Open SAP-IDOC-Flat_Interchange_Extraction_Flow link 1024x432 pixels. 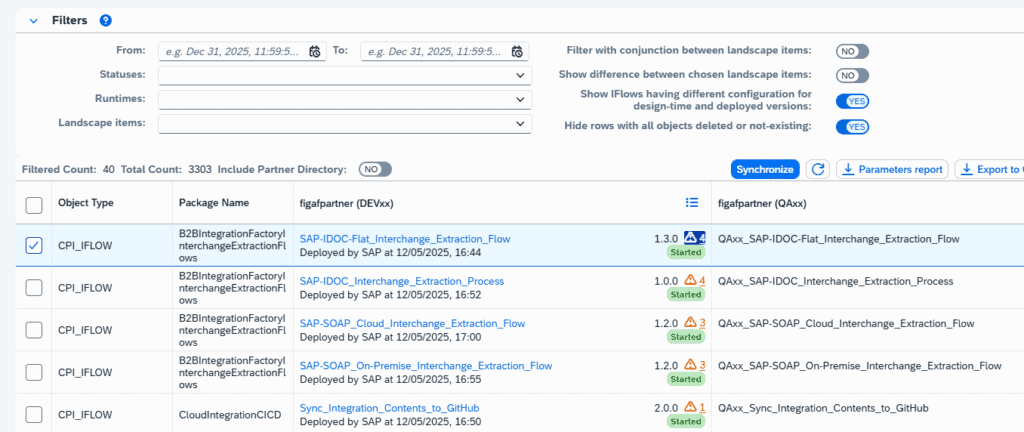[405, 239]
